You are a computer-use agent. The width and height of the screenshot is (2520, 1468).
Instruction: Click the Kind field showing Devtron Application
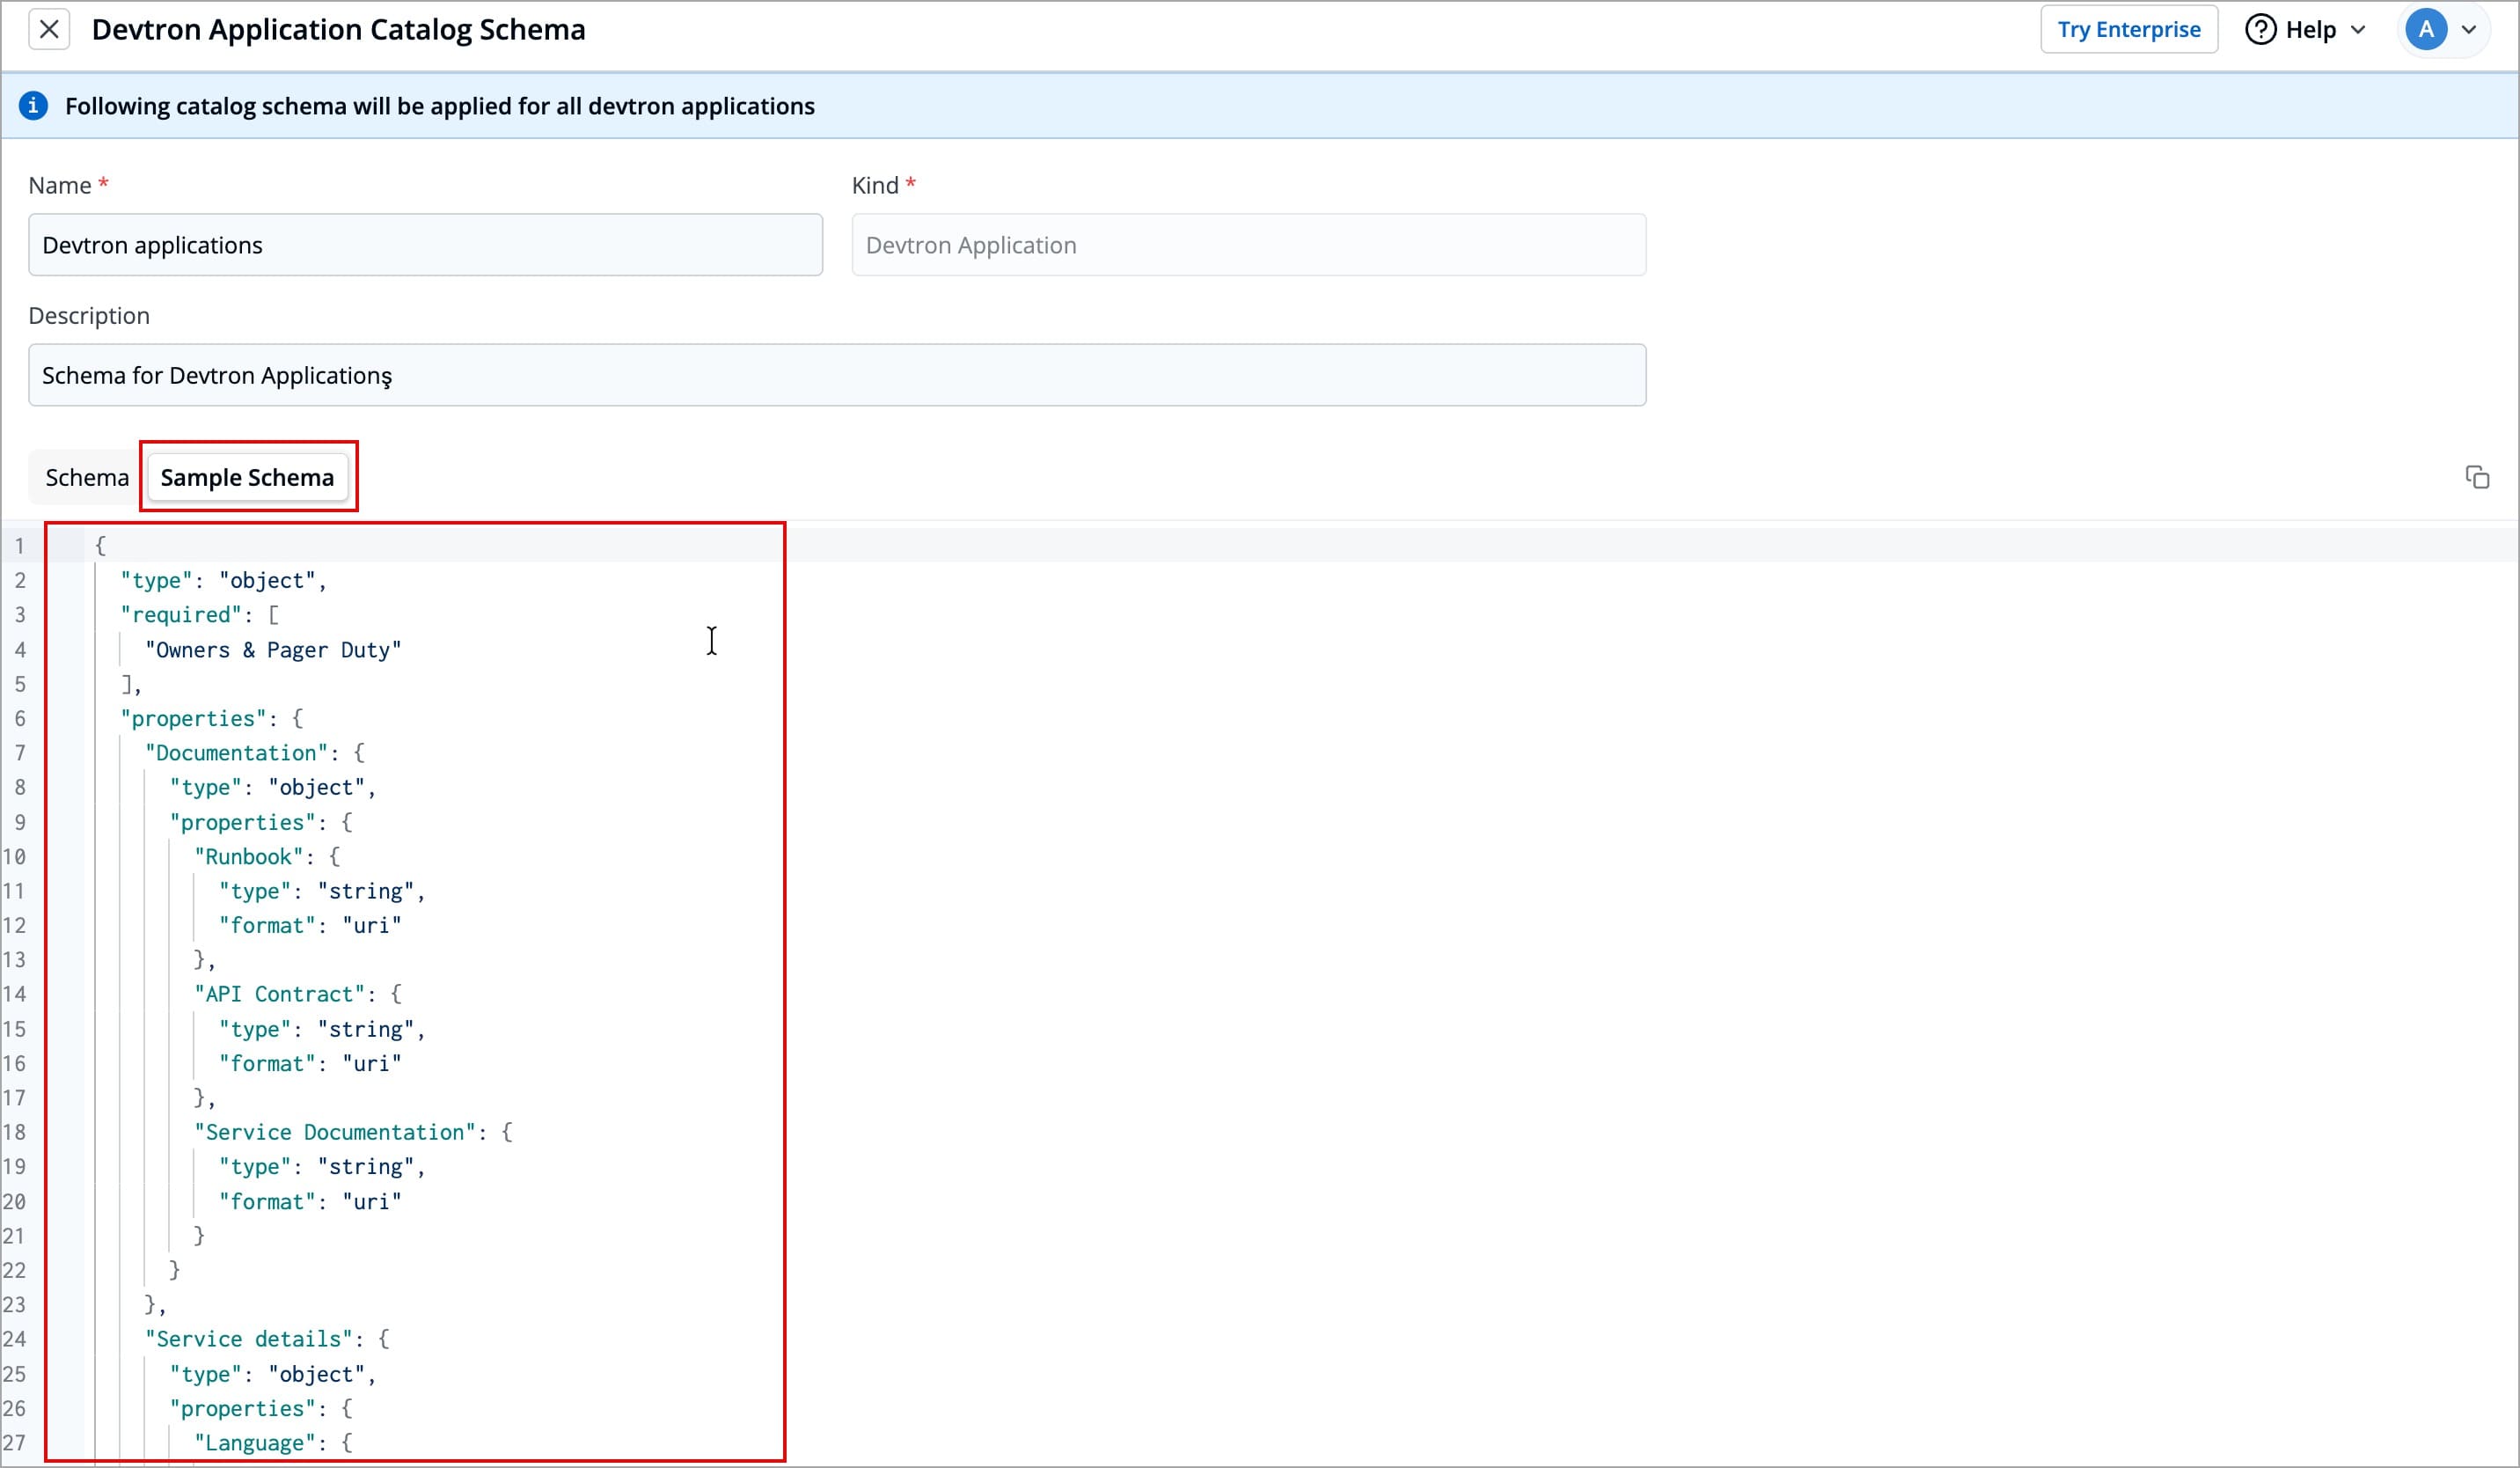[x=1248, y=244]
